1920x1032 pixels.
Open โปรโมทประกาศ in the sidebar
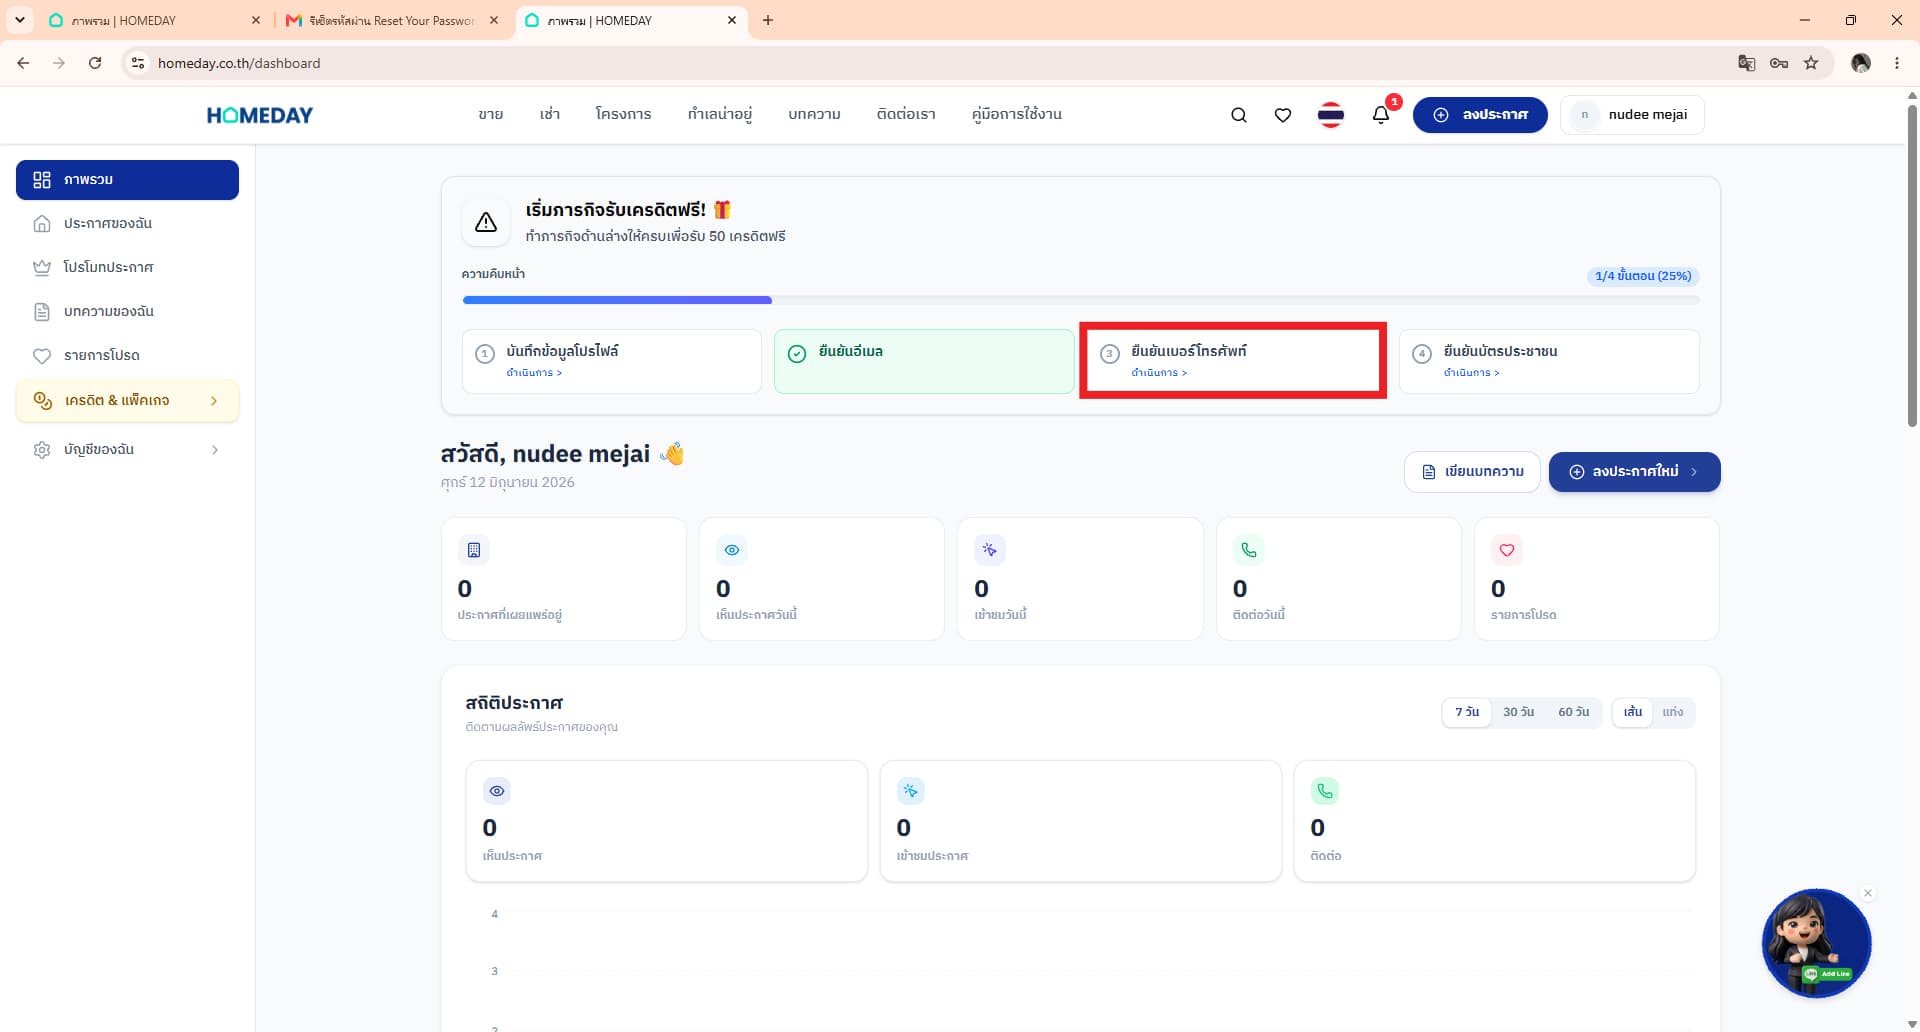coord(127,268)
